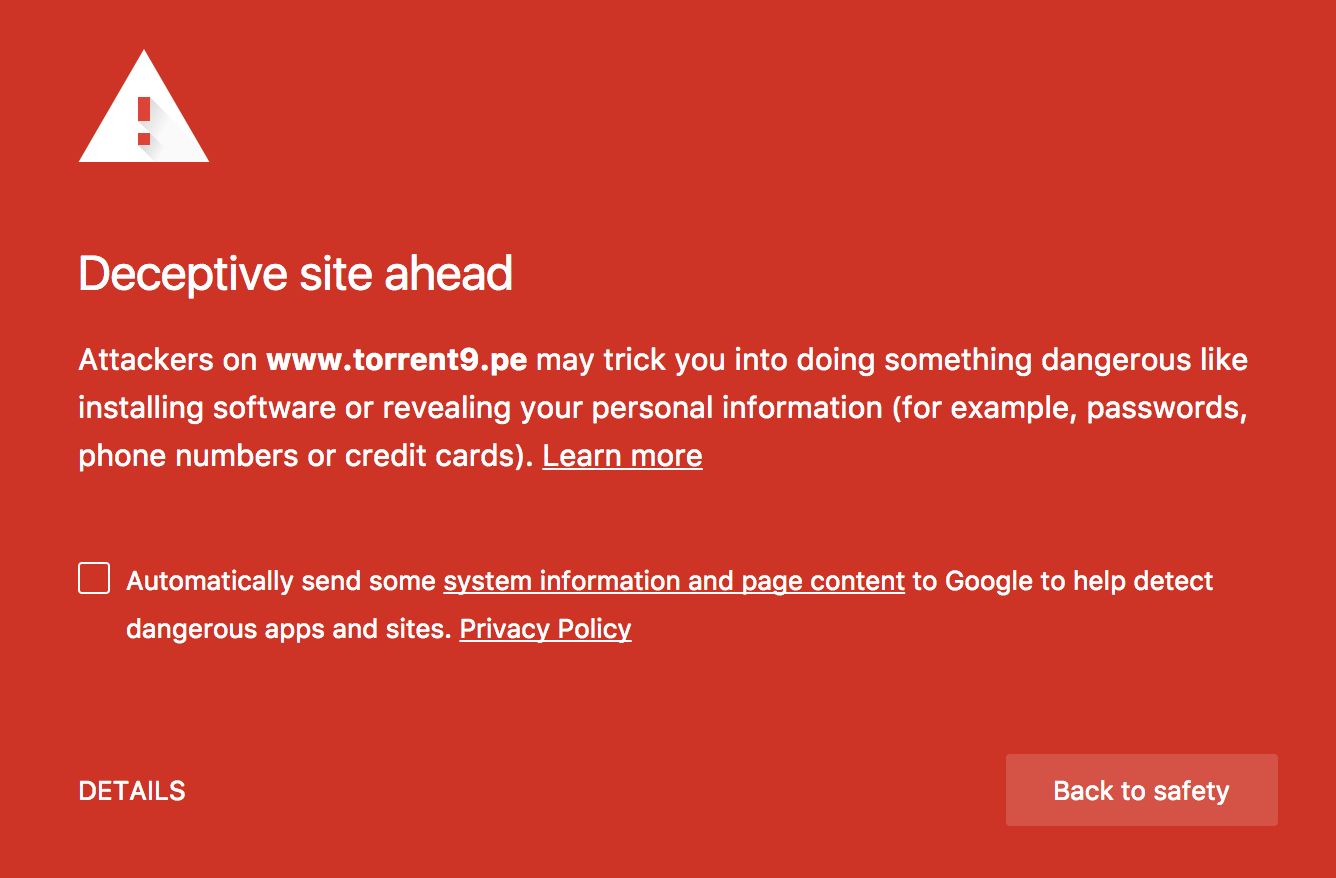
Task: Open the Privacy Policy link
Action: pyautogui.click(x=545, y=629)
